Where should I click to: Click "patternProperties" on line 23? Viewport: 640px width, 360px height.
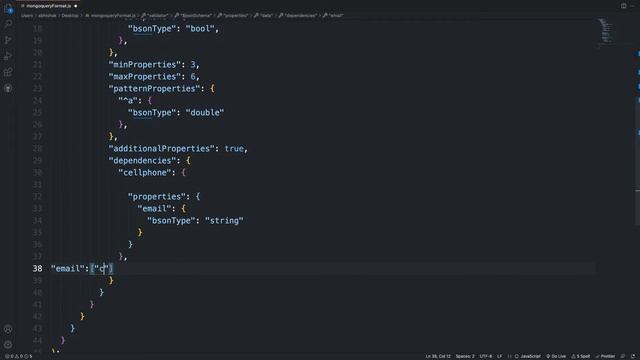(154, 89)
